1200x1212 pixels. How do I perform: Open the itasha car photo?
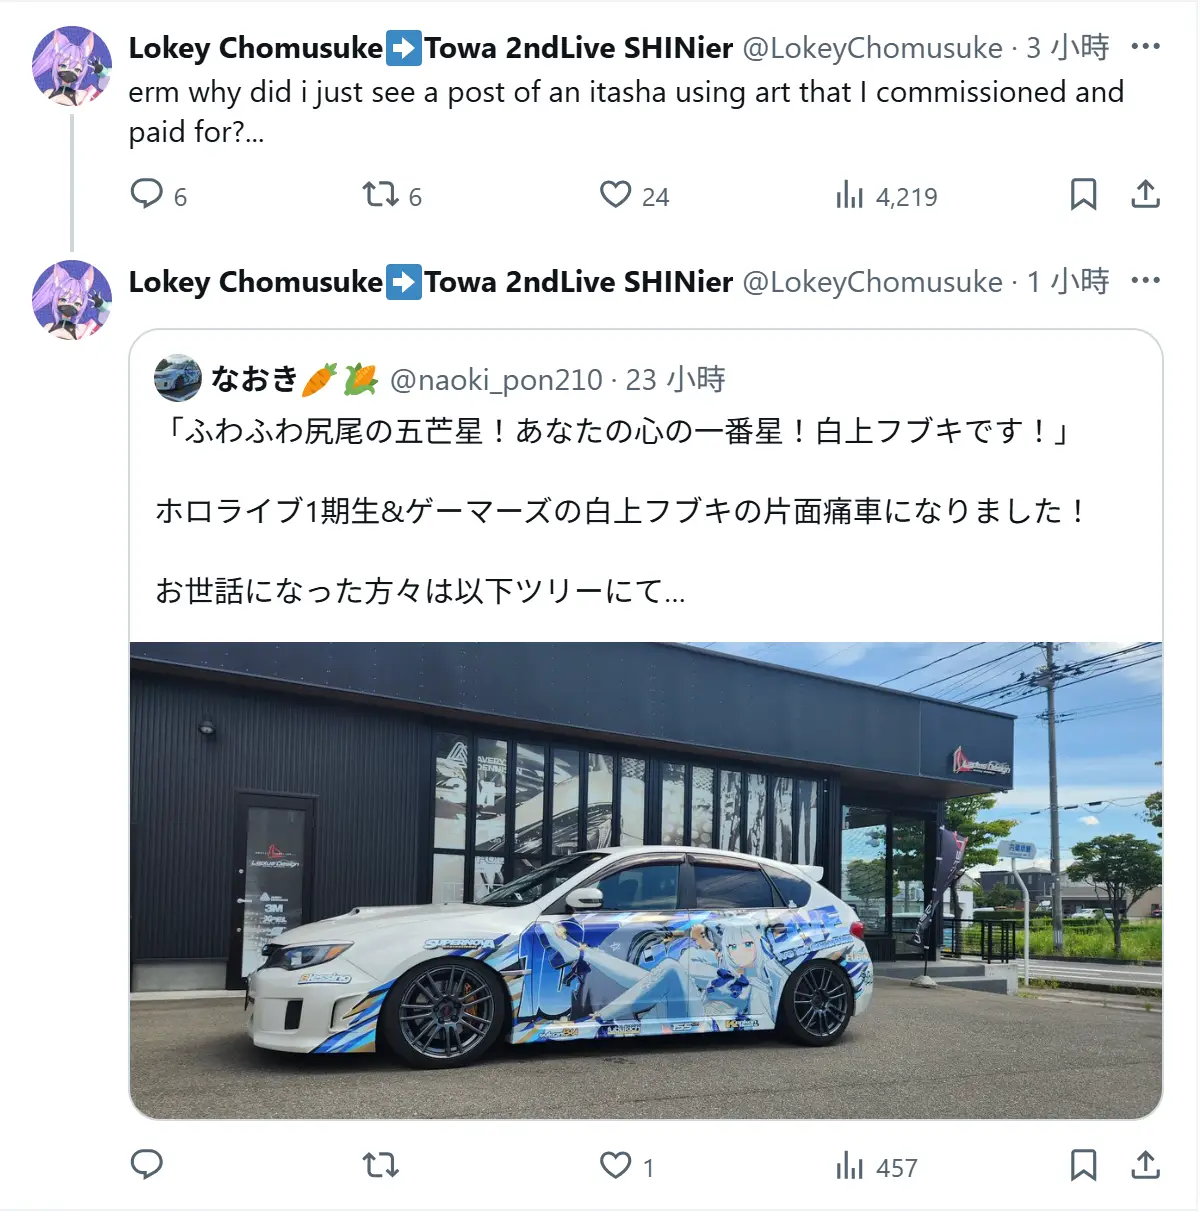coord(646,880)
